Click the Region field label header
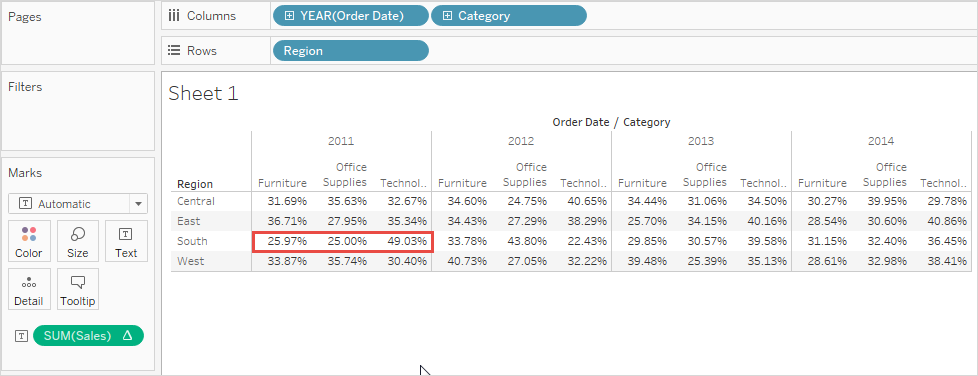 point(195,184)
